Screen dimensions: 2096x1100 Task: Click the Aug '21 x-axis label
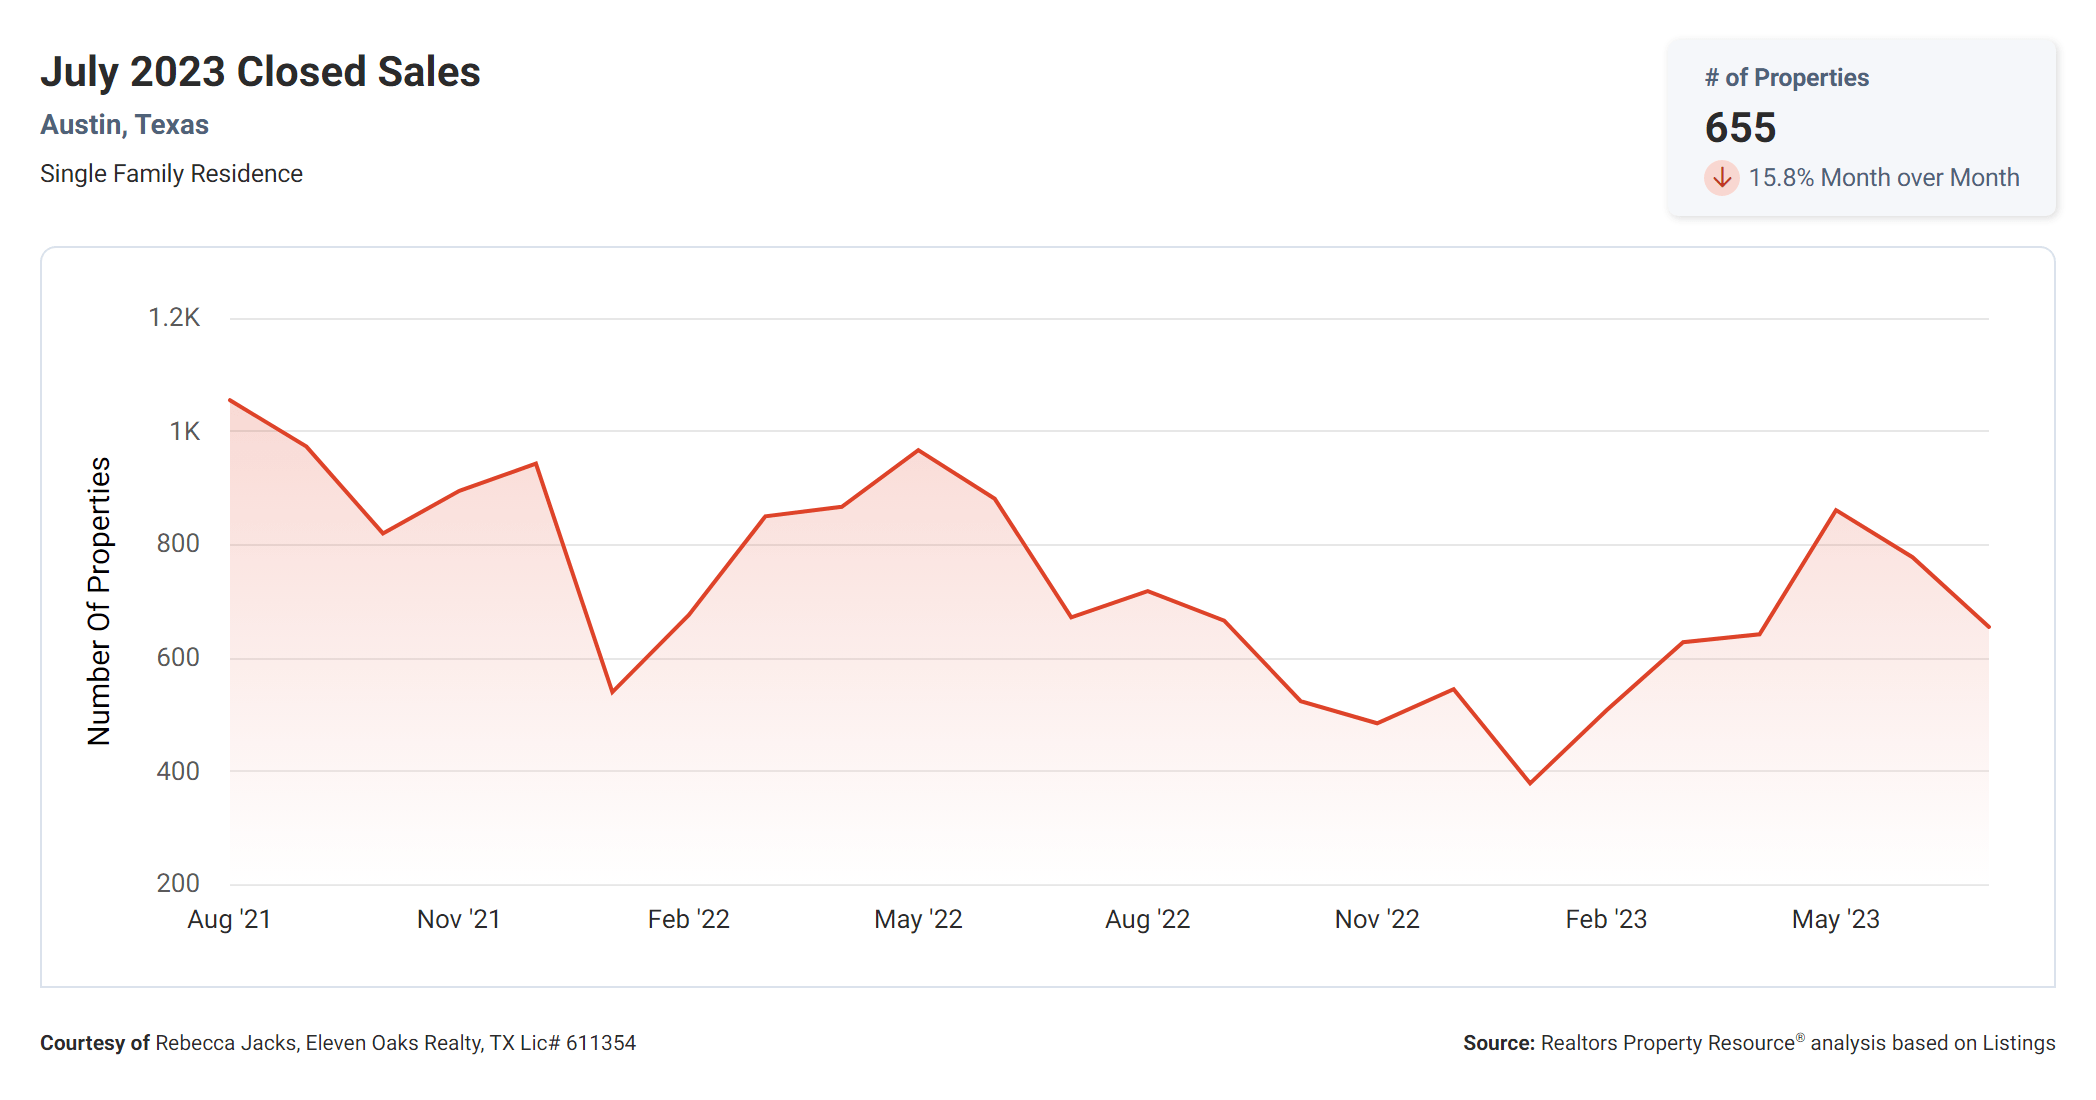point(229,919)
